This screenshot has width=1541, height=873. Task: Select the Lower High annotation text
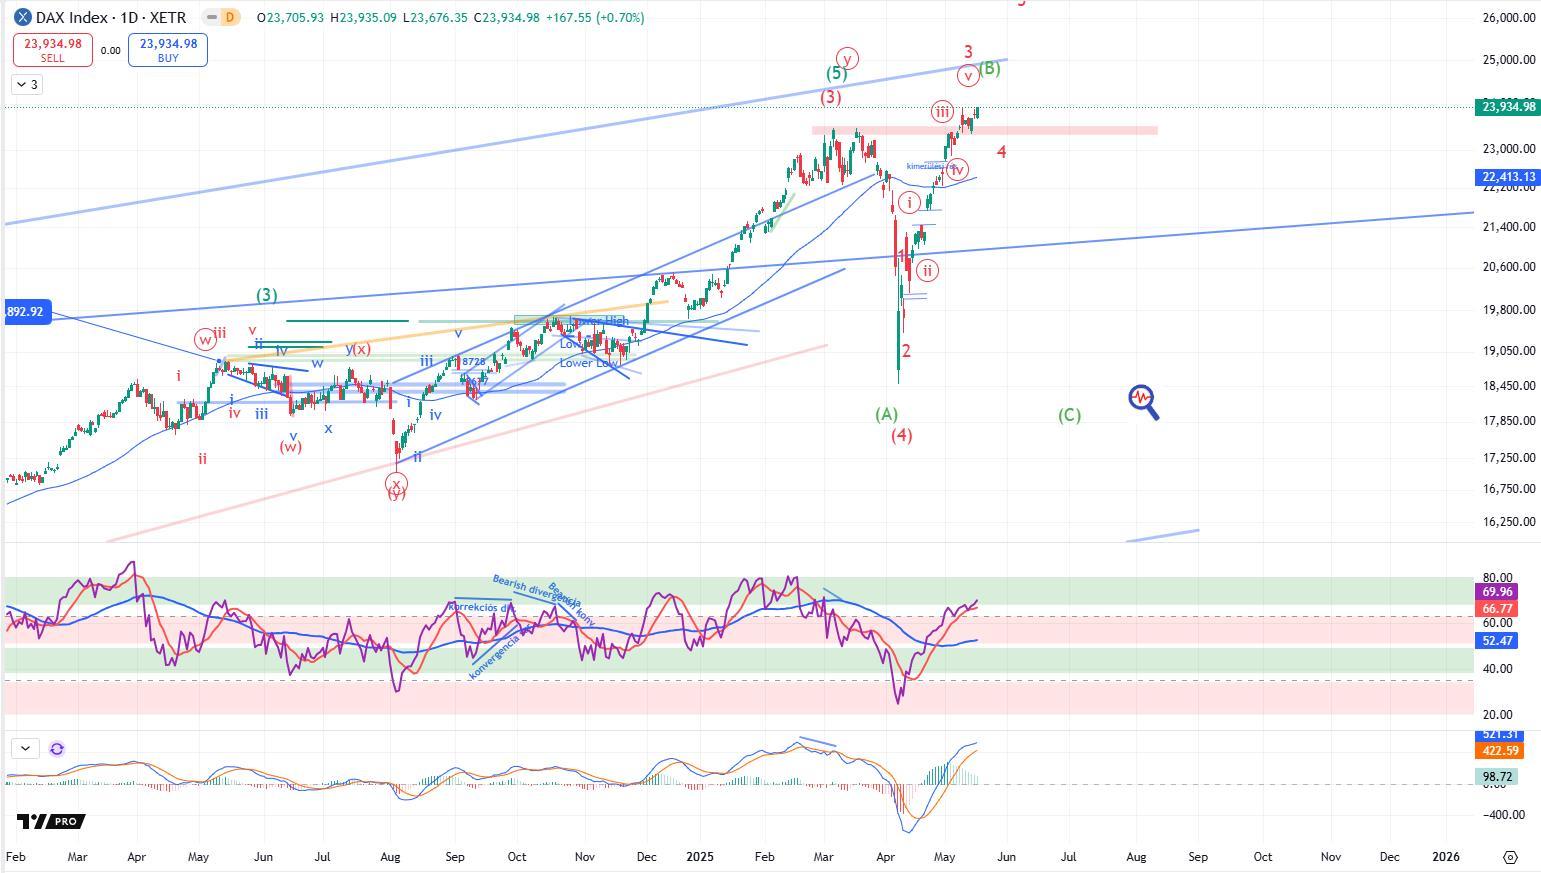click(598, 321)
